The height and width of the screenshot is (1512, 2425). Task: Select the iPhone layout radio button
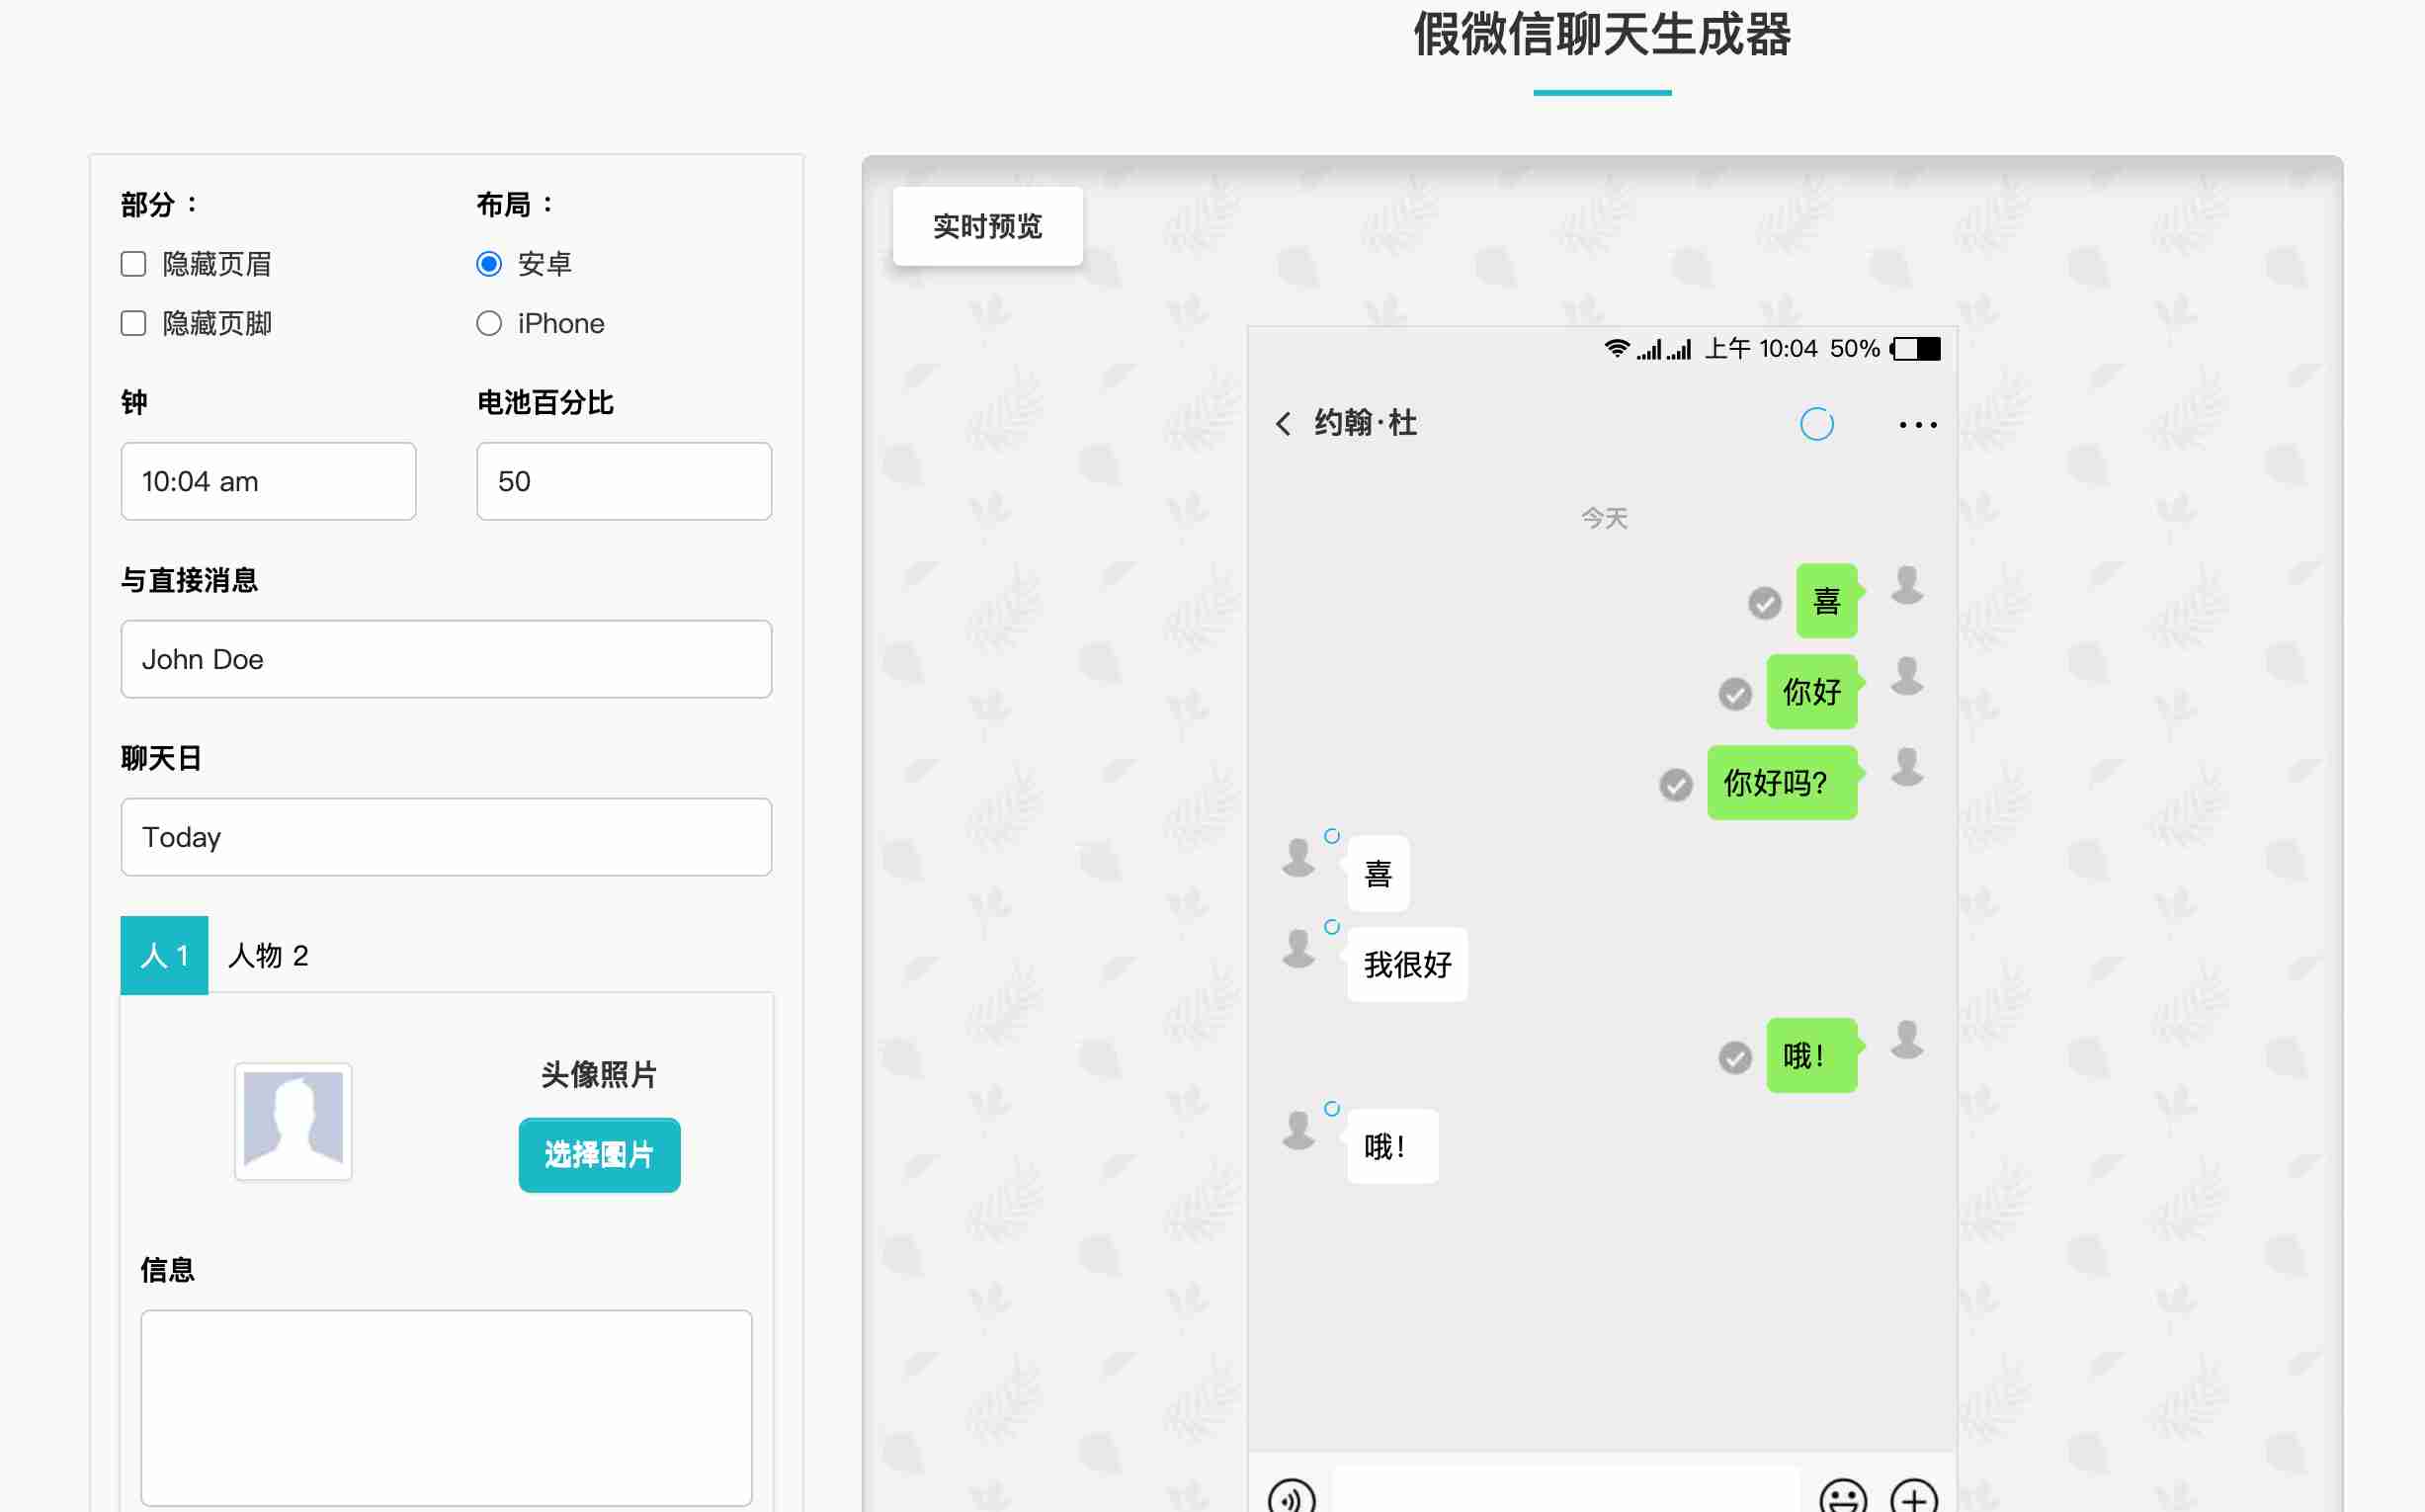coord(489,323)
